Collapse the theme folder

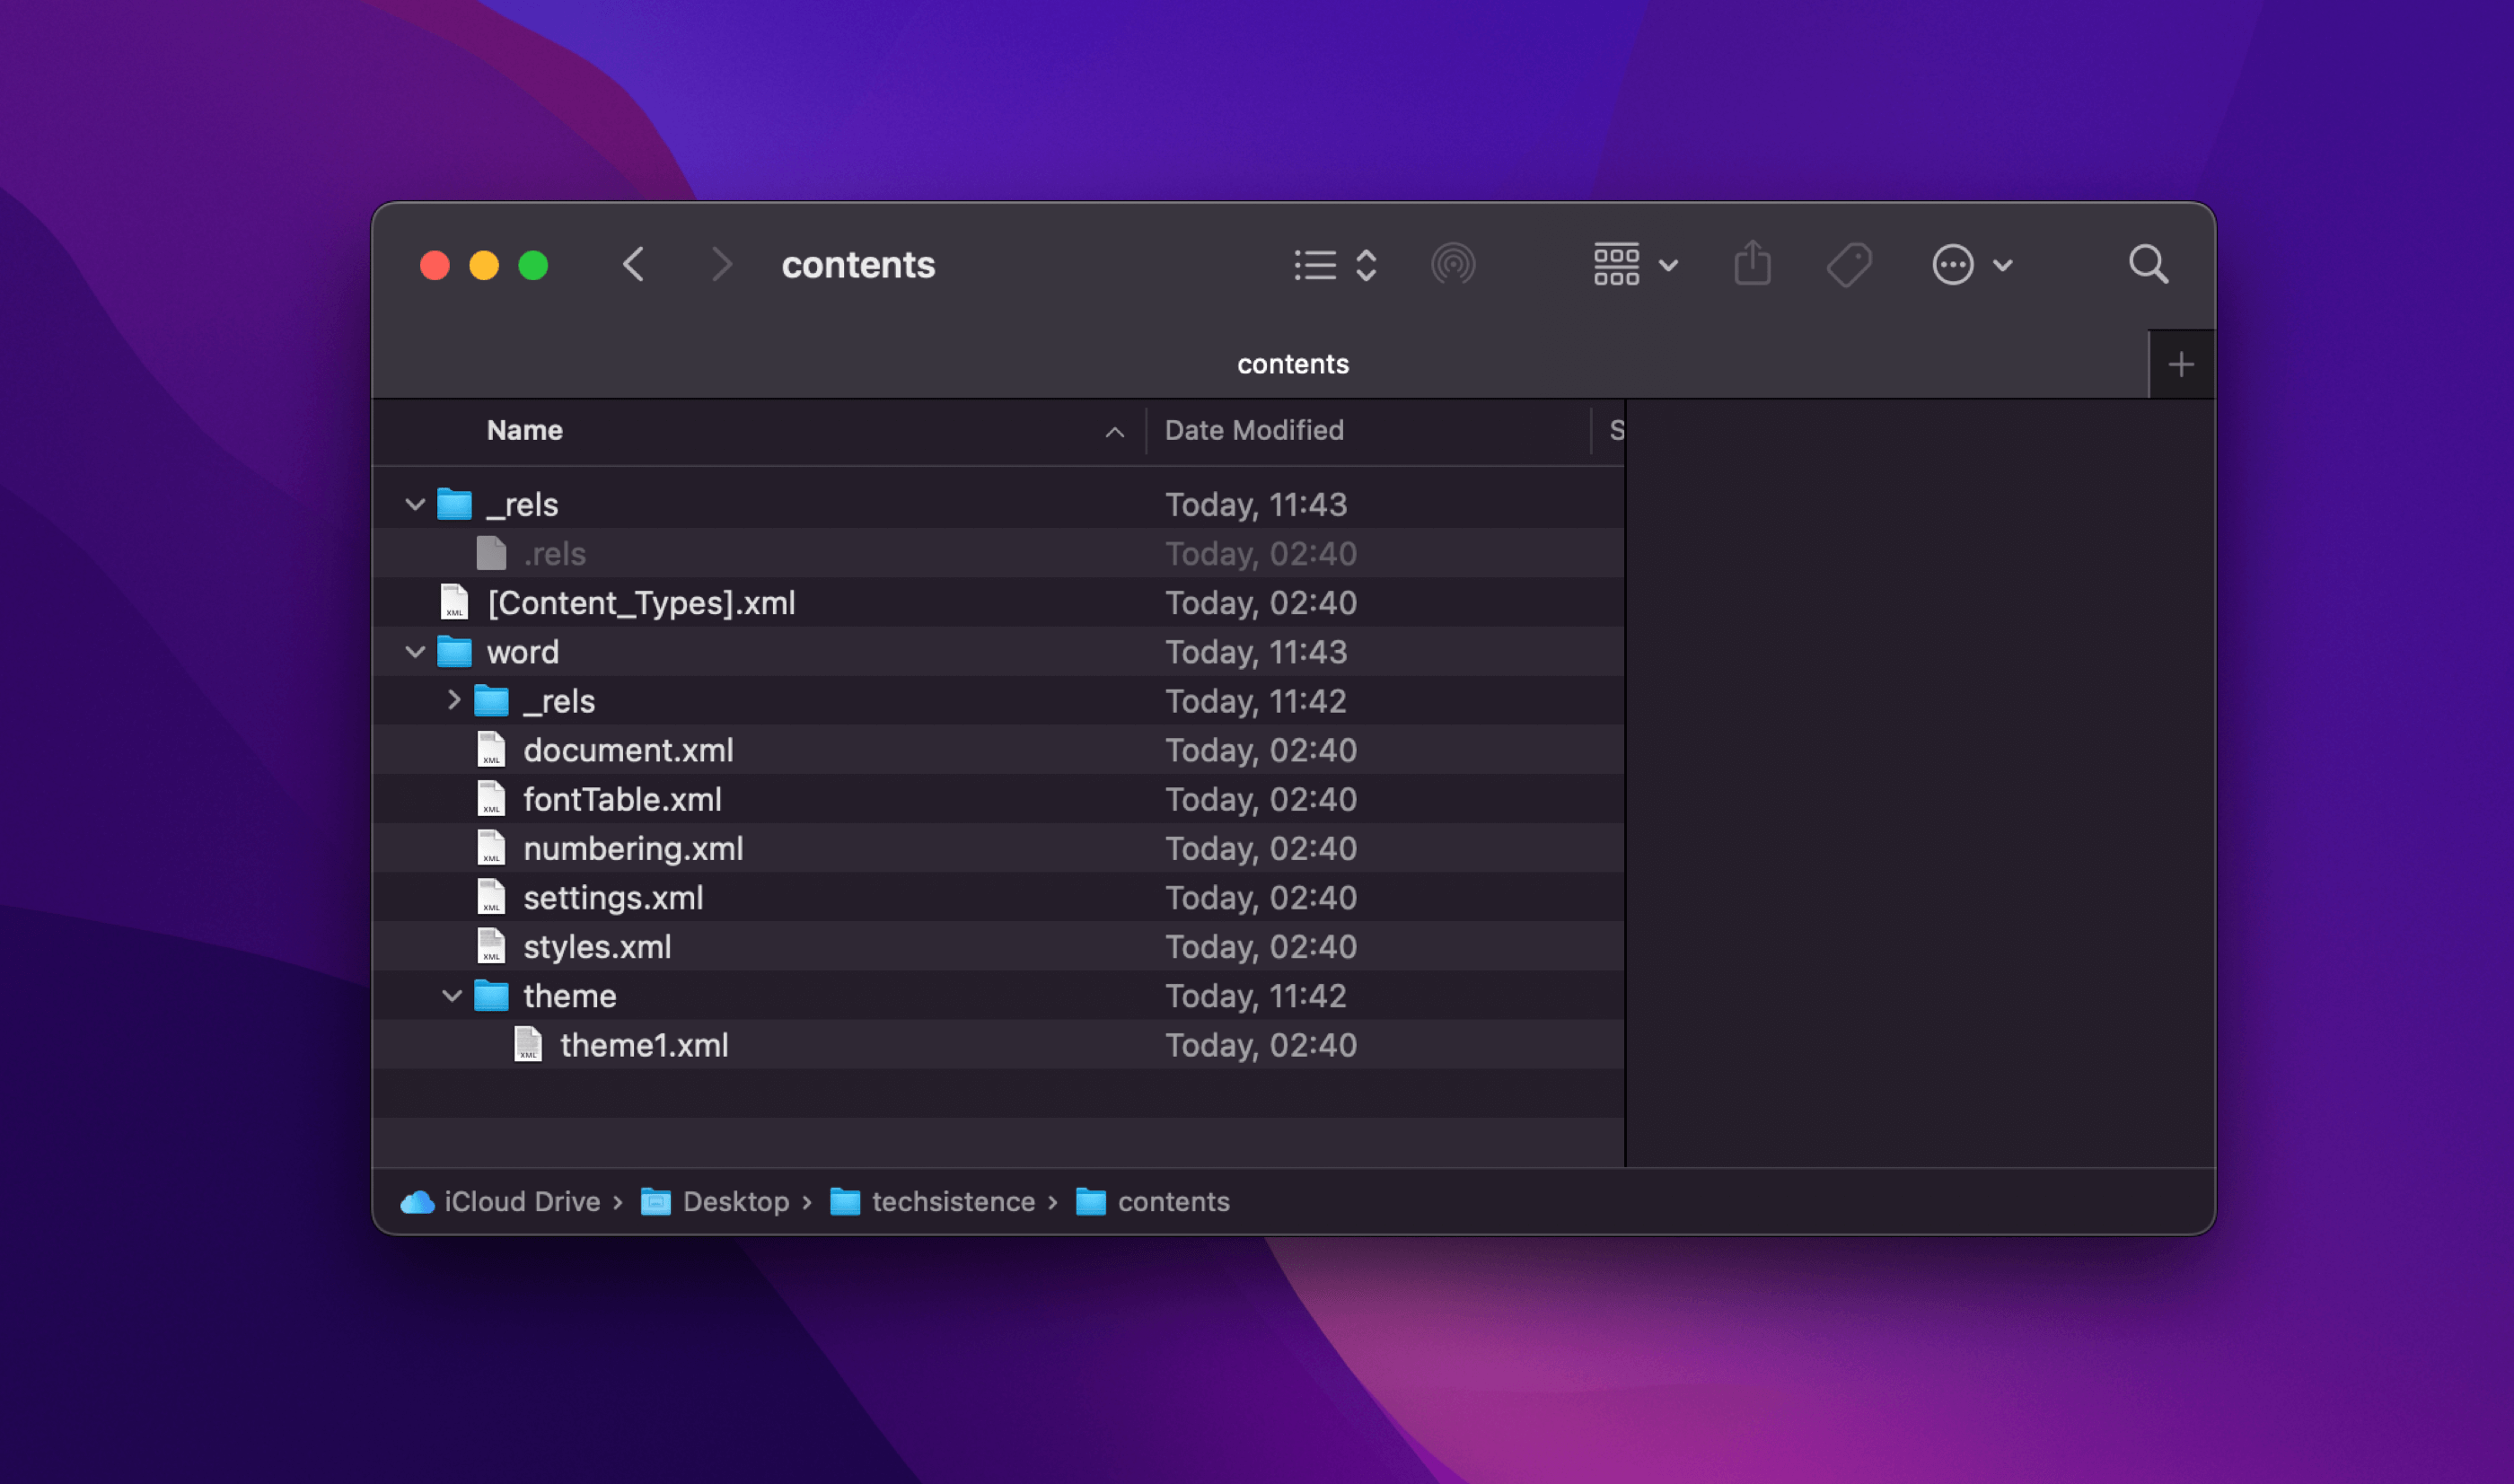click(x=452, y=996)
